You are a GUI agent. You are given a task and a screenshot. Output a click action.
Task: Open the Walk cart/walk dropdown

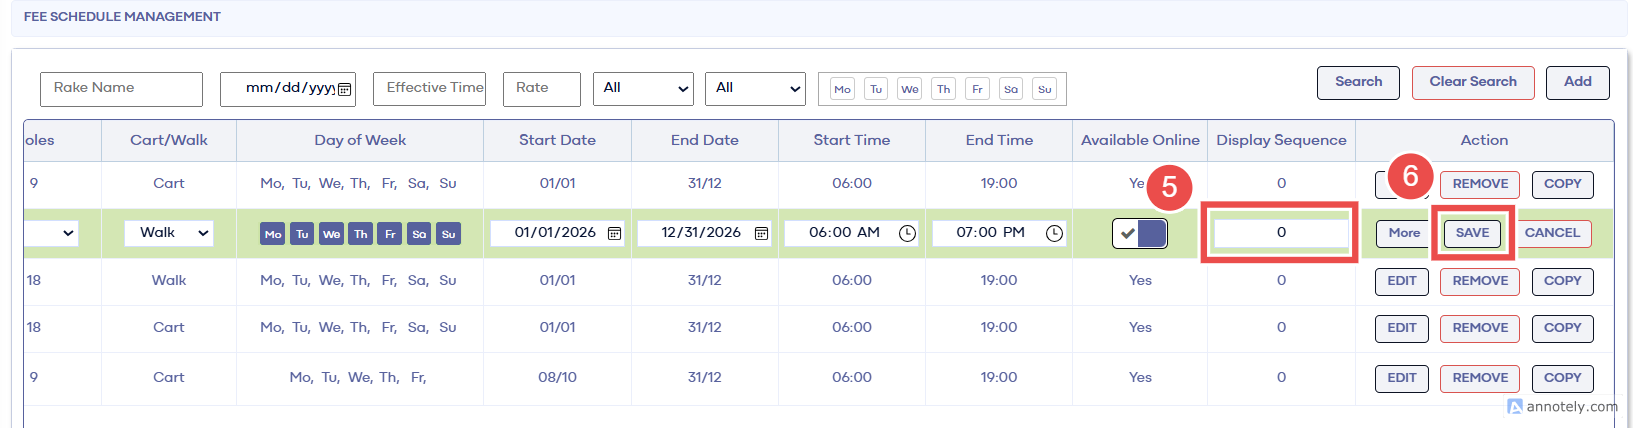point(168,233)
